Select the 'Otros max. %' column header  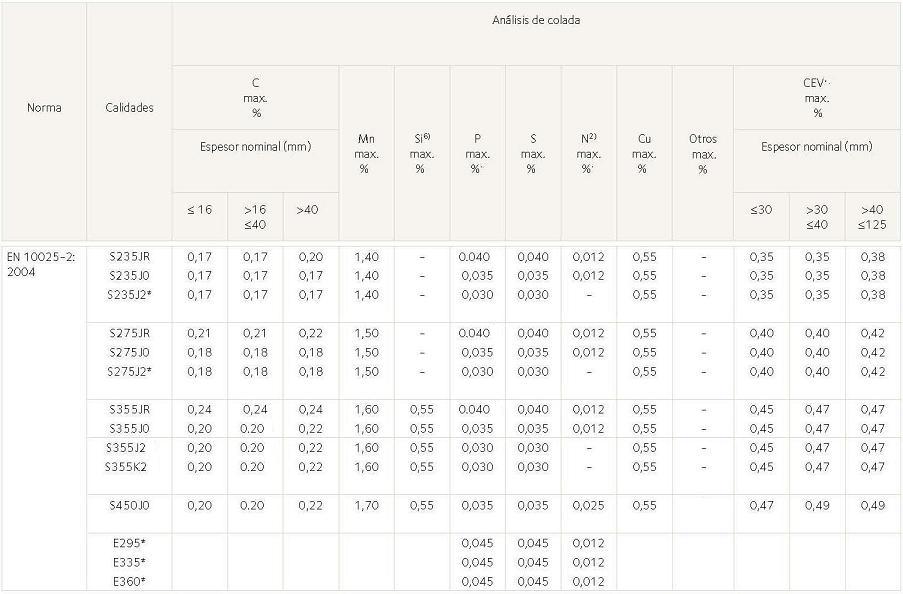703,153
